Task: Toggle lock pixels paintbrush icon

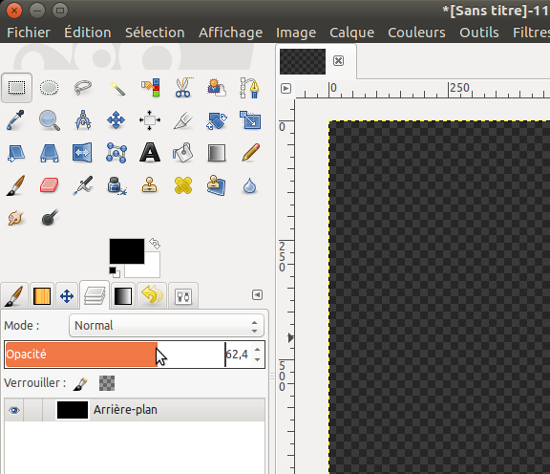Action: point(80,383)
